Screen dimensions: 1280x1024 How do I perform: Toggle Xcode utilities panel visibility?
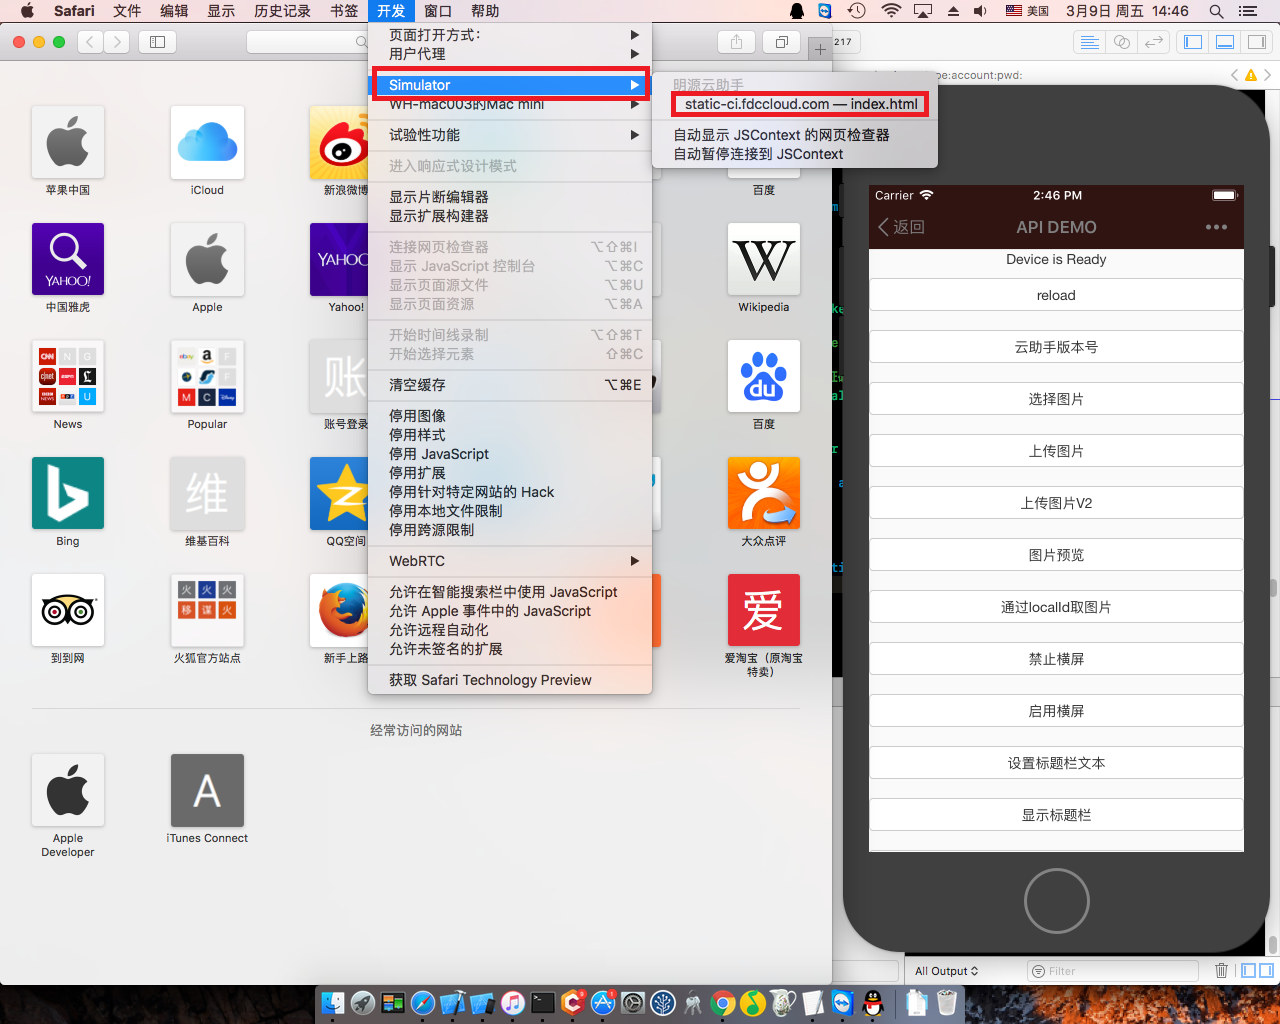(1256, 42)
